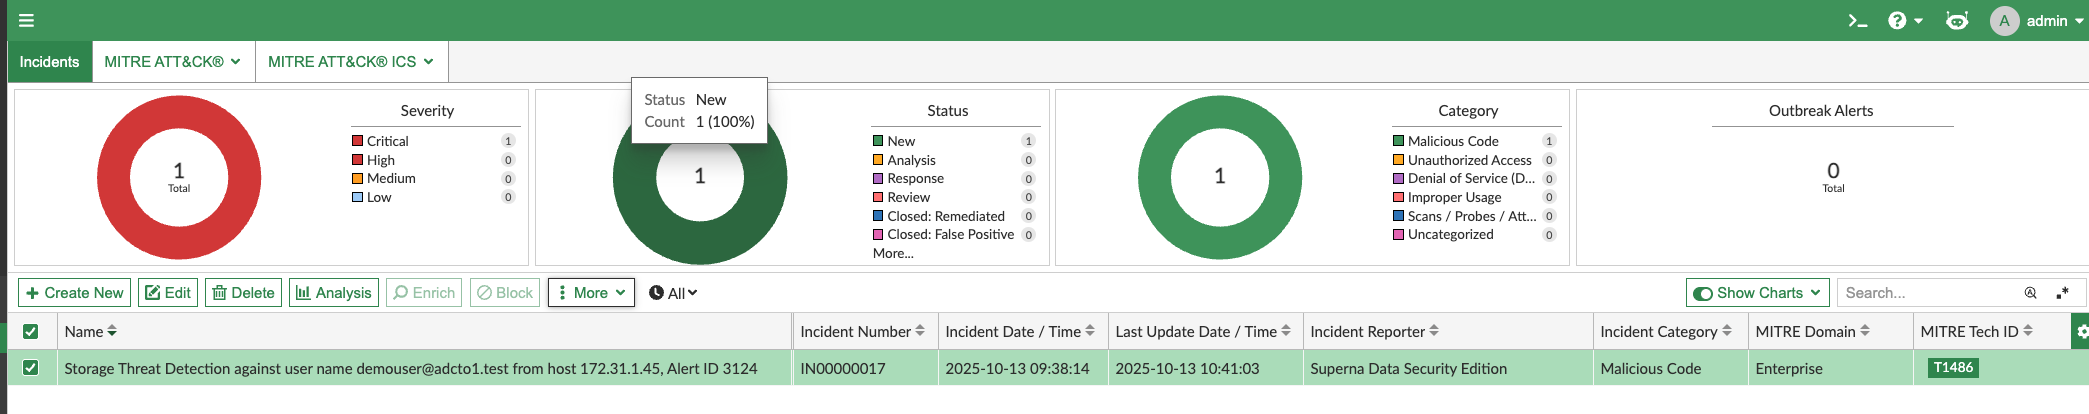Uncheck the Storage Threat Detection incident row
This screenshot has height=414, width=2089.
[31, 368]
